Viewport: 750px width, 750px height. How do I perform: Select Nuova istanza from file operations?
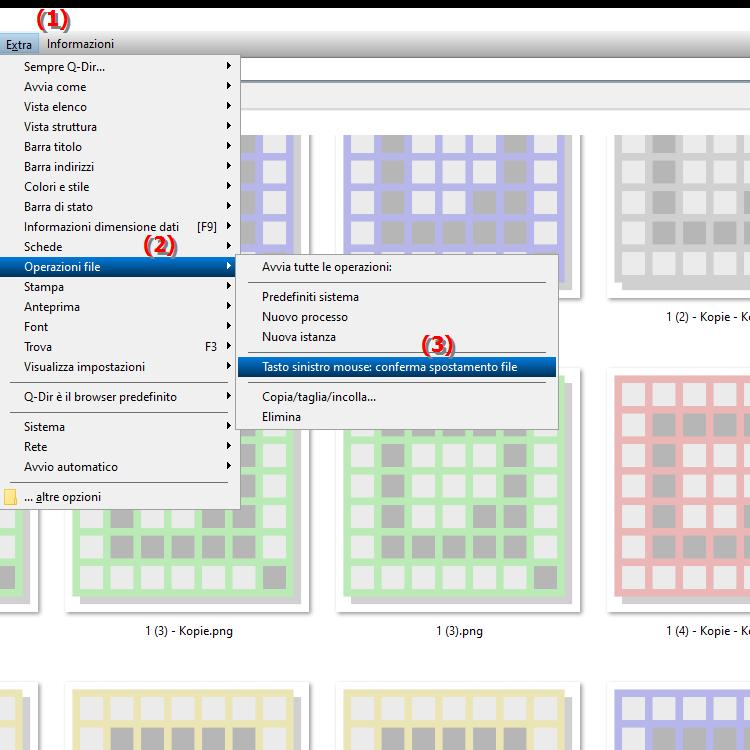299,337
